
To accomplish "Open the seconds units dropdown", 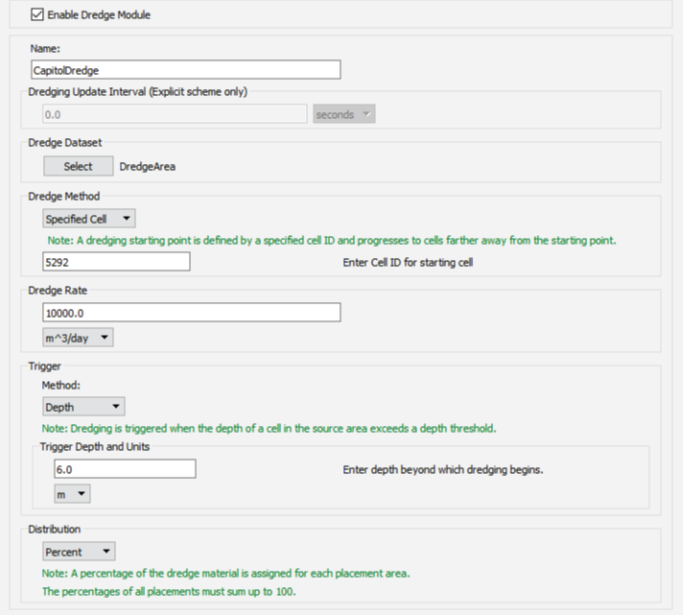I will point(344,114).
